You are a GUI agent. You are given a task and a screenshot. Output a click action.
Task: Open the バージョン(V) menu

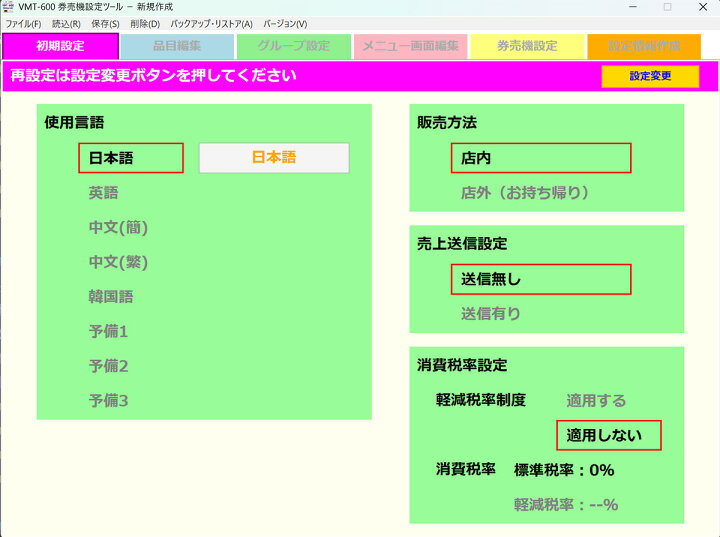pos(285,24)
